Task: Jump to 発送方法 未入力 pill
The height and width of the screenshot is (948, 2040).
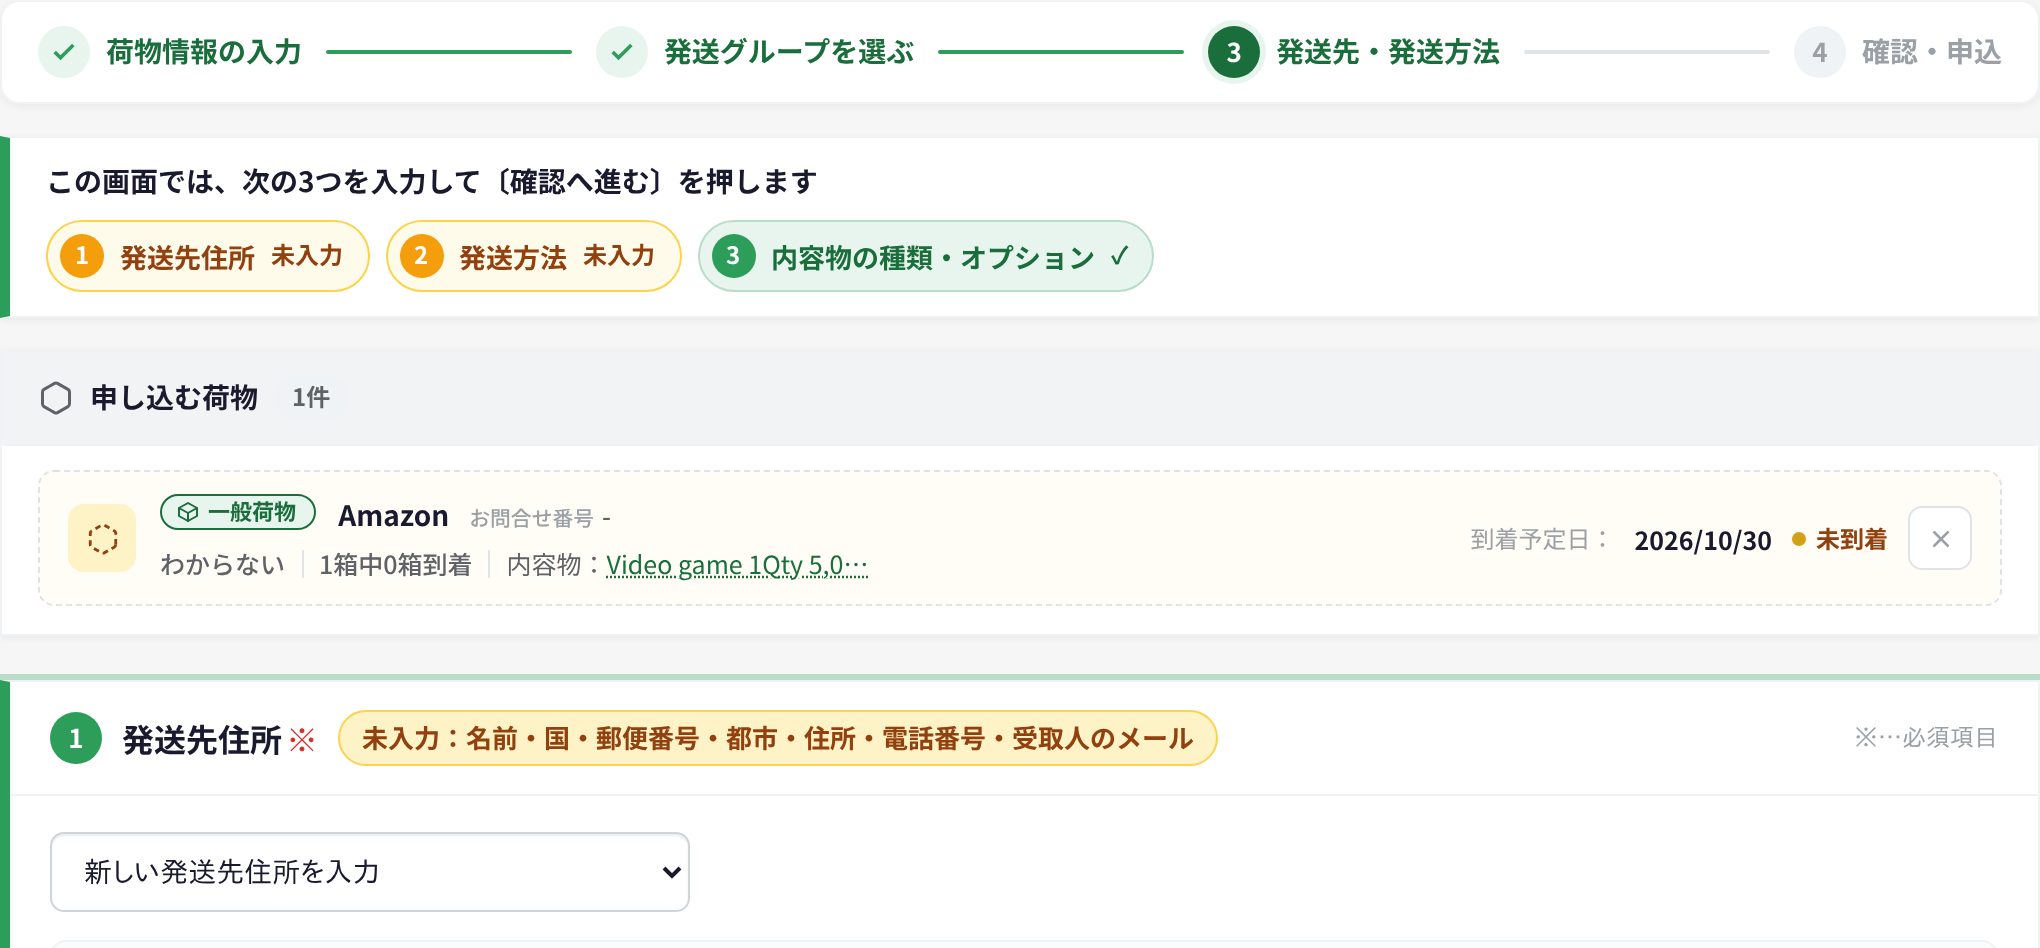Action: point(534,256)
